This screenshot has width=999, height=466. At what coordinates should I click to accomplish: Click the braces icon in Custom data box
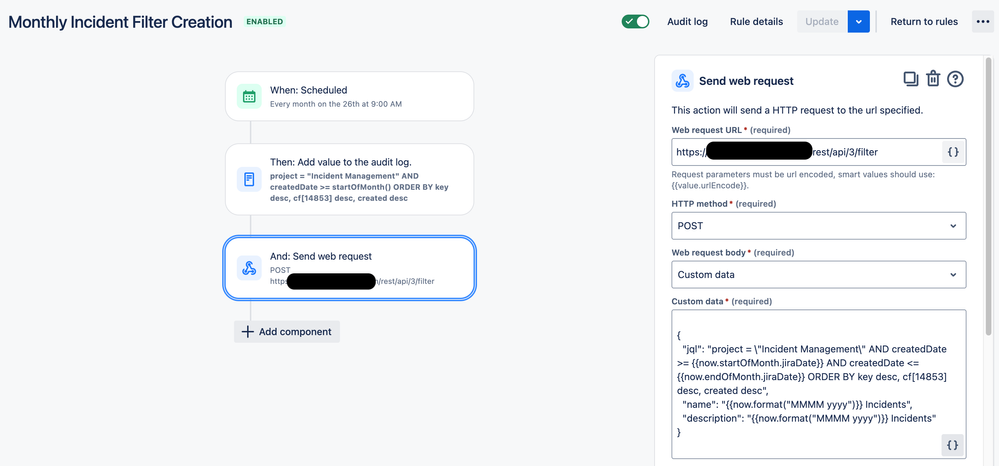point(952,446)
